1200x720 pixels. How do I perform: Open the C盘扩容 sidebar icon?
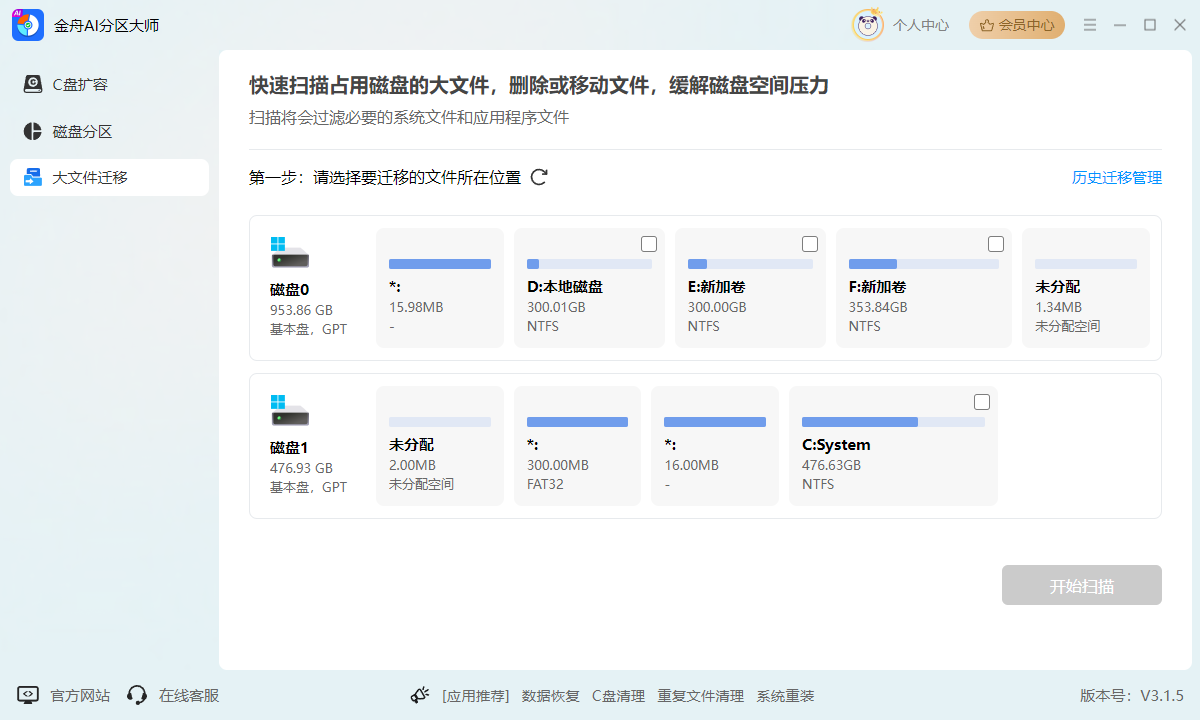(x=31, y=84)
